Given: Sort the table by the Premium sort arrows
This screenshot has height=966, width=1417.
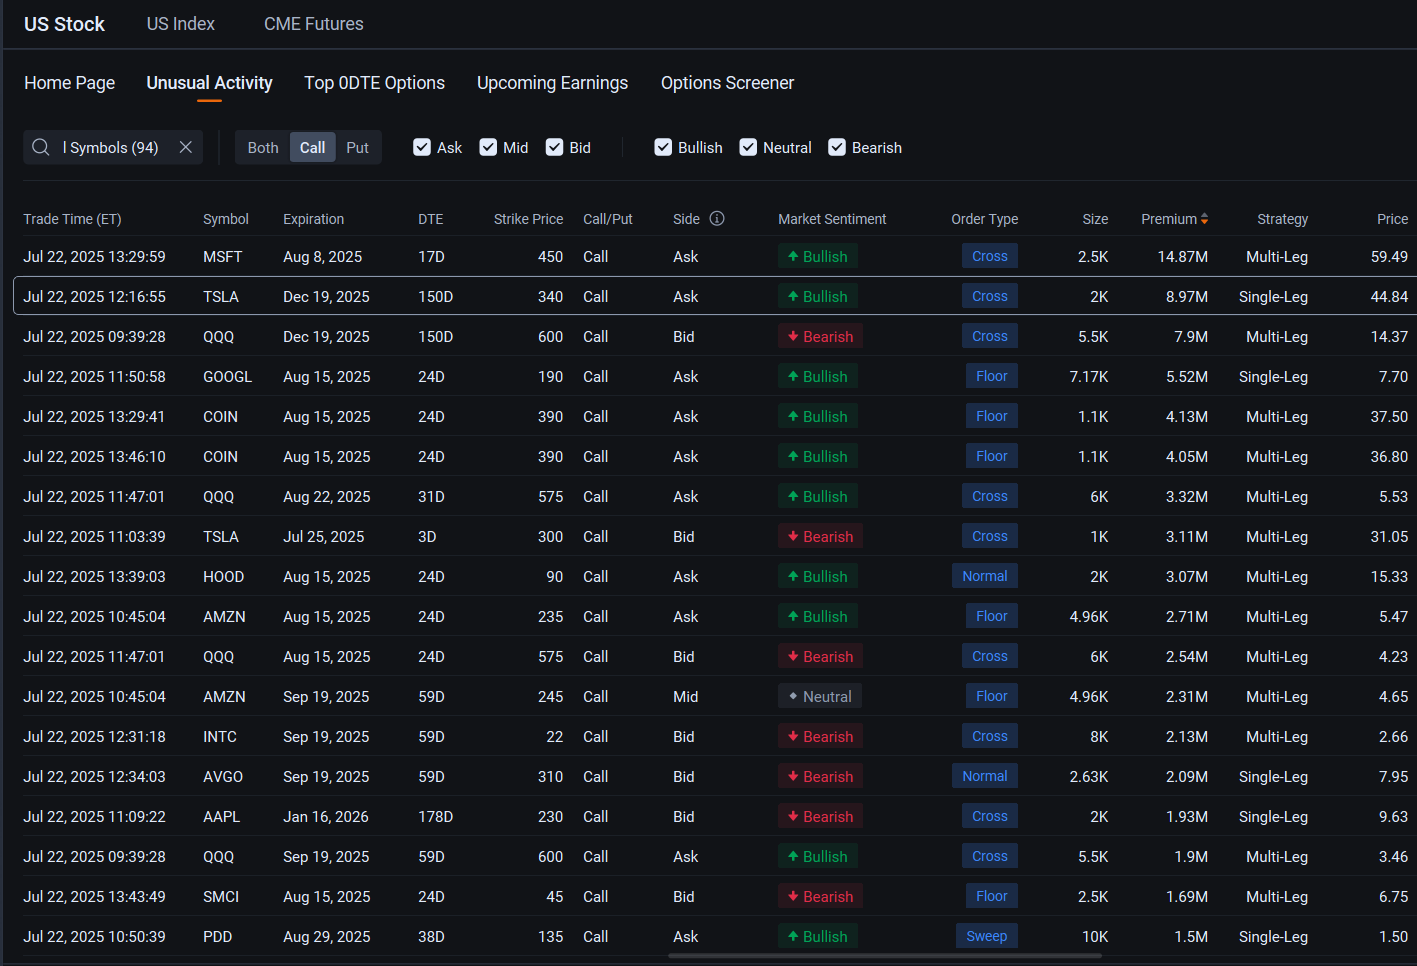Looking at the screenshot, I should [x=1204, y=218].
